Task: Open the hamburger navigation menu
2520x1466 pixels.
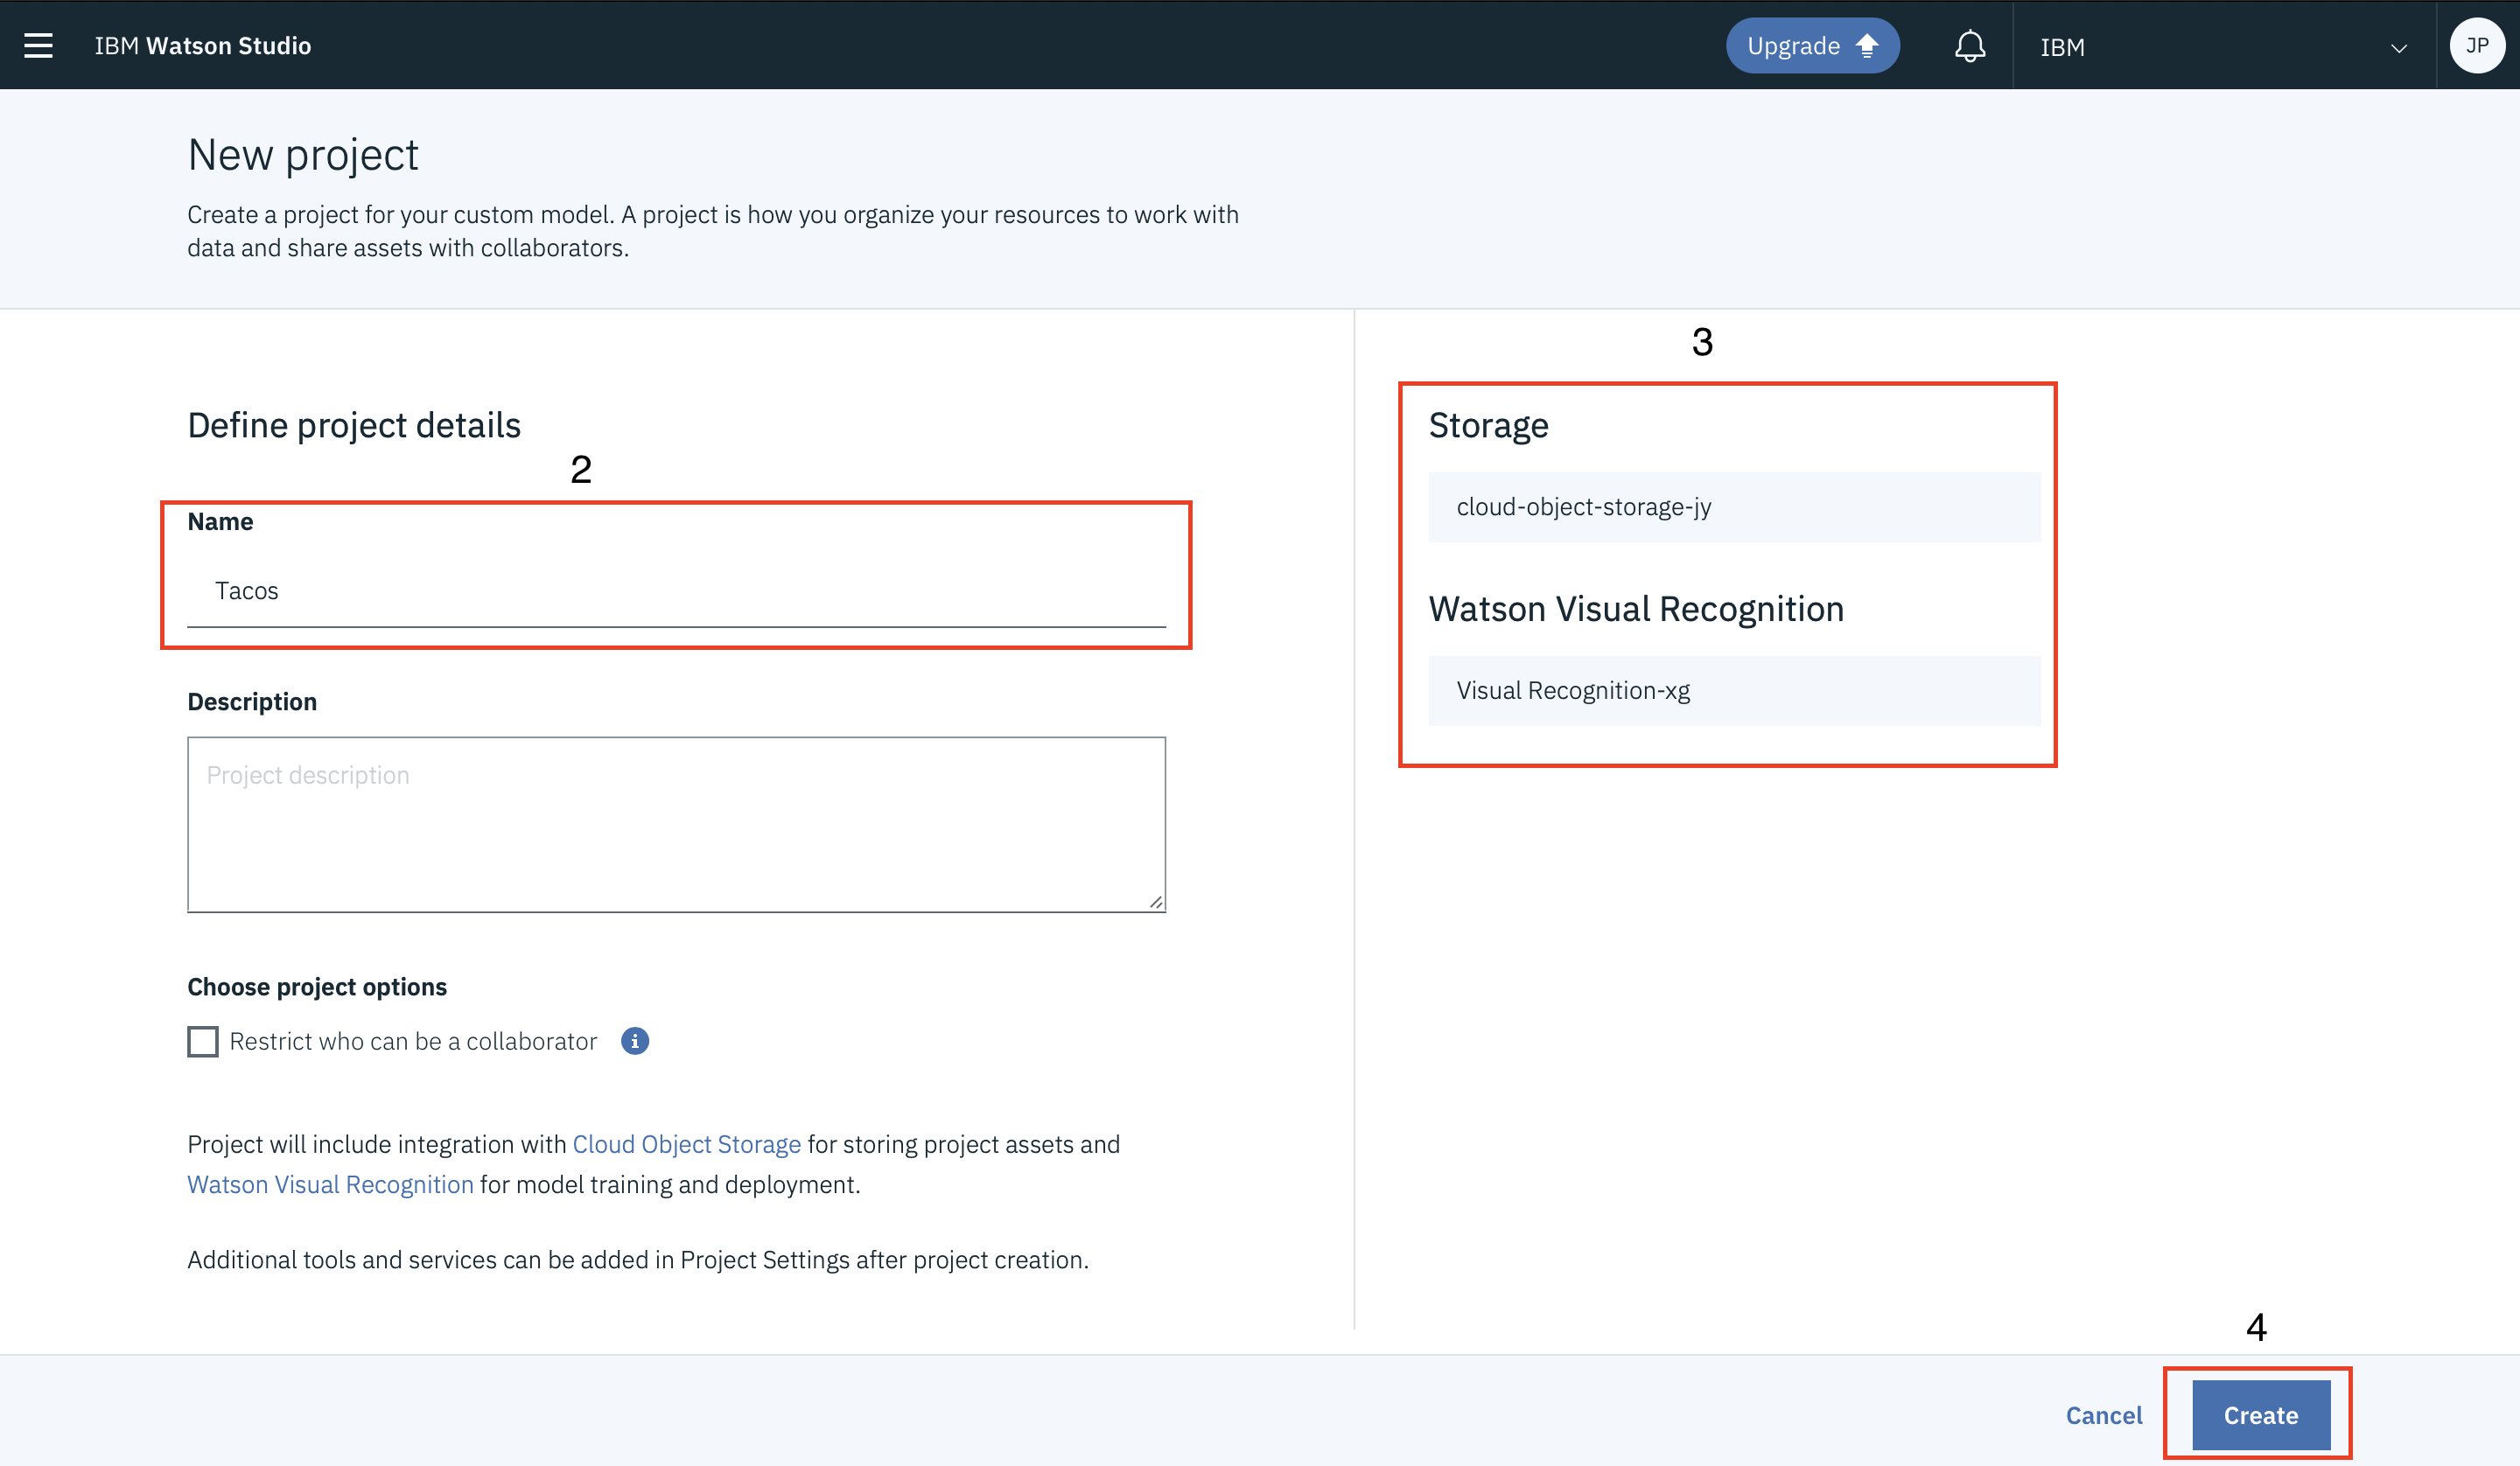Action: tap(38, 46)
